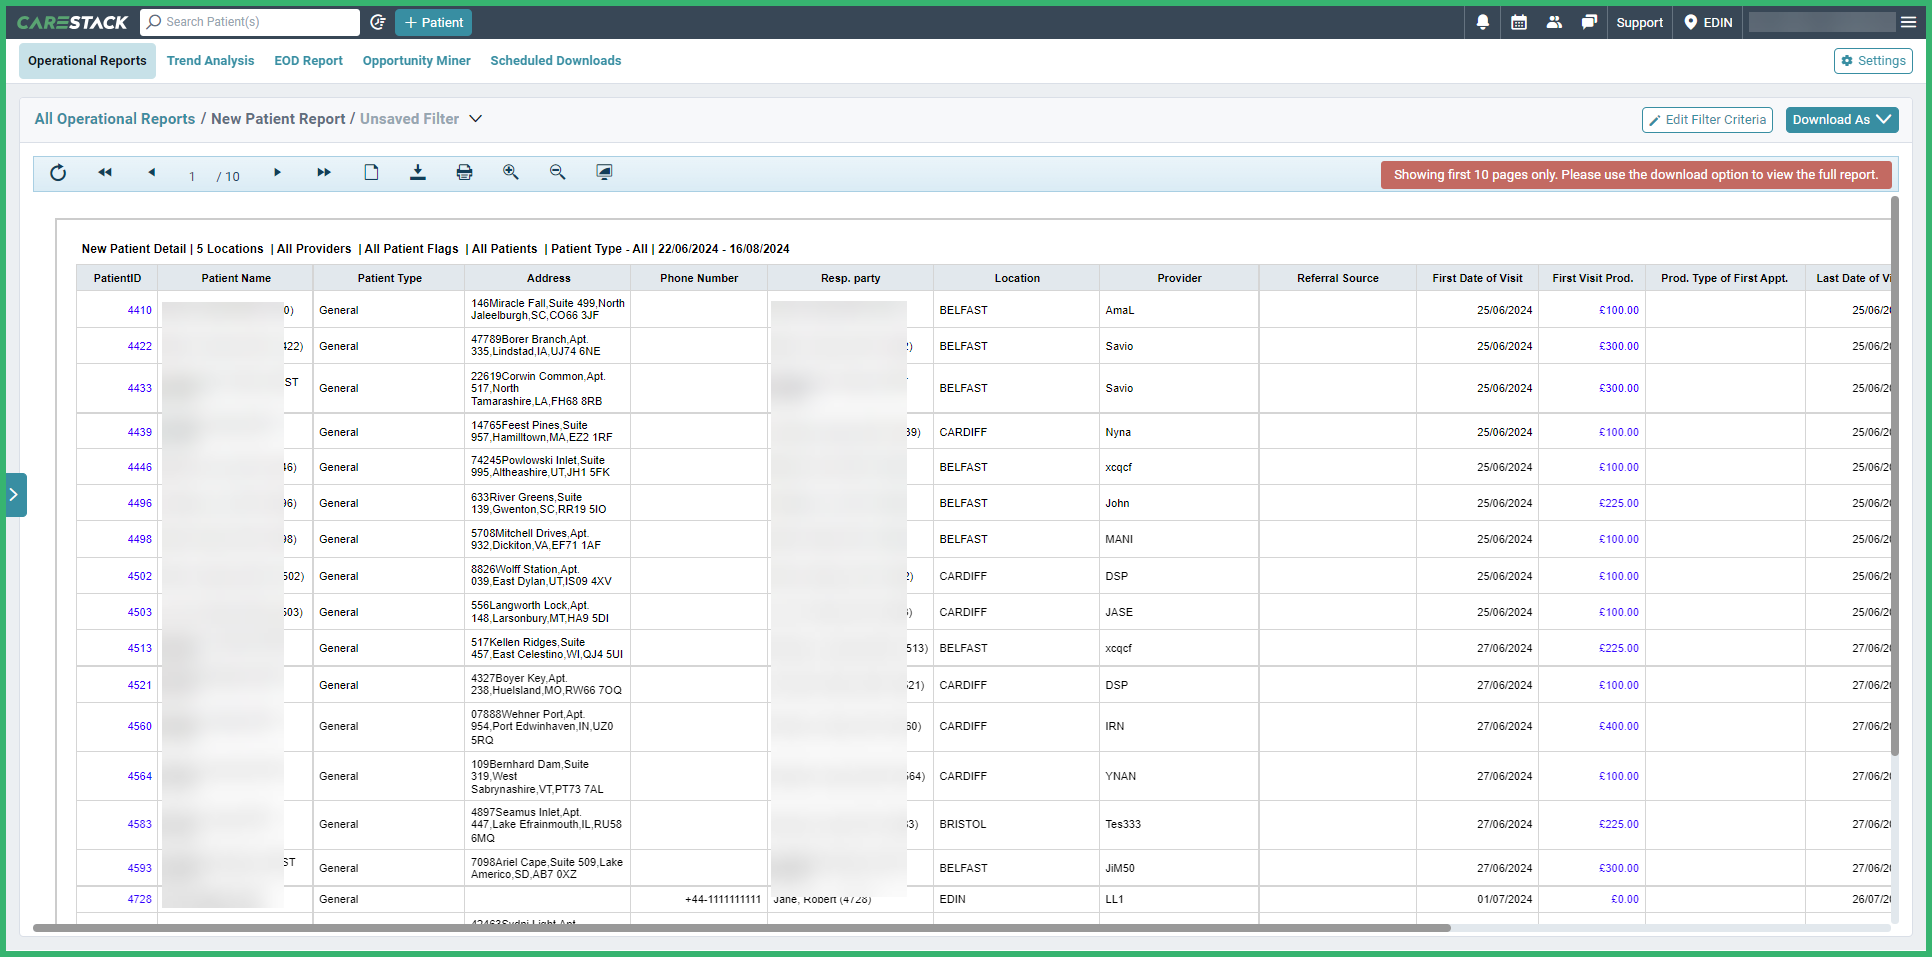
Task: Open the Scheduled Downloads tab
Action: coord(555,61)
